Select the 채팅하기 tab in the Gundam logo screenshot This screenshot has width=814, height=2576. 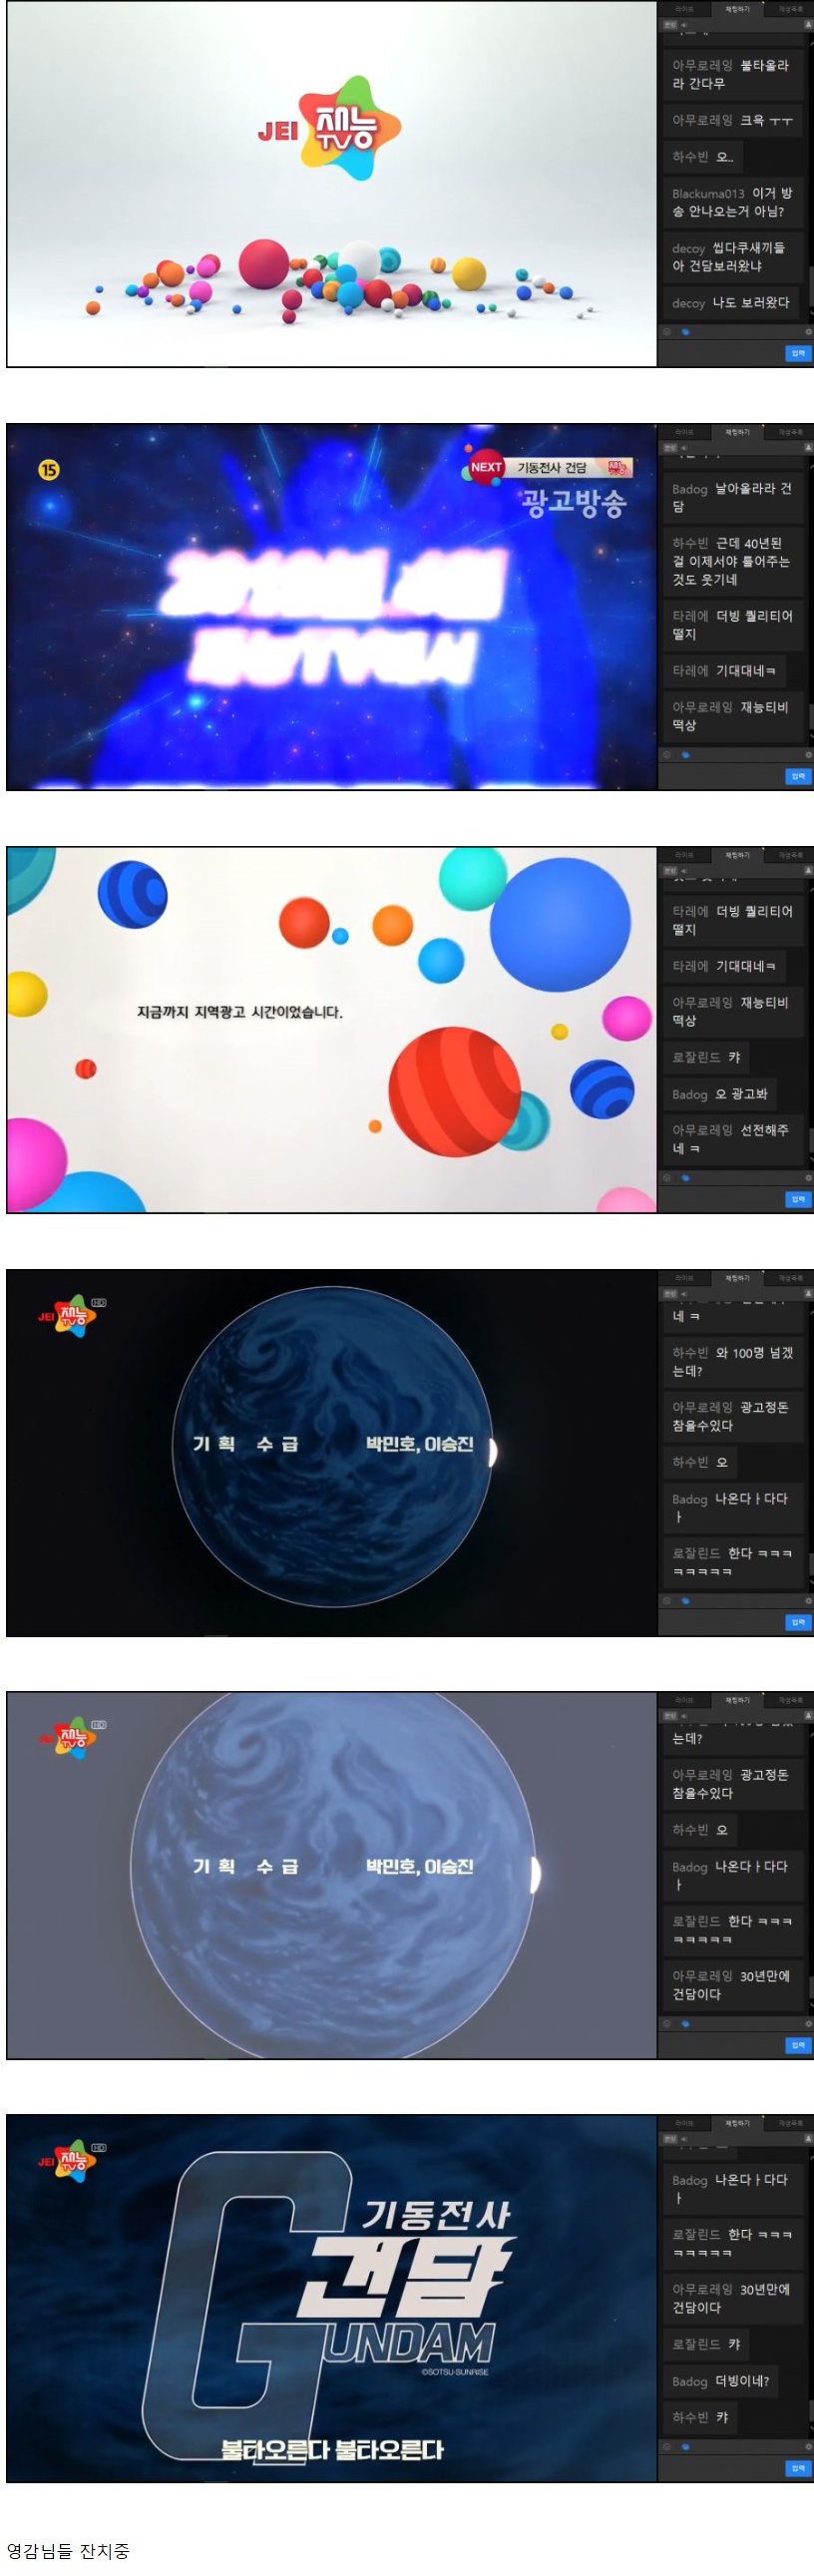738,2123
